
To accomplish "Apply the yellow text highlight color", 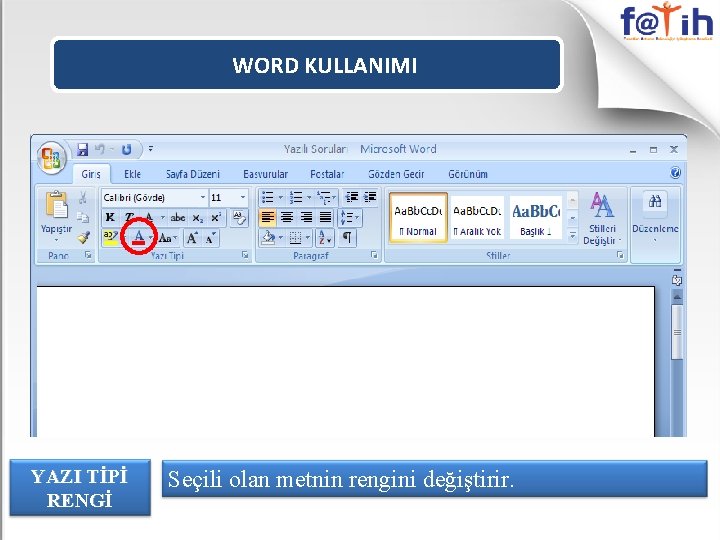I will [110, 237].
